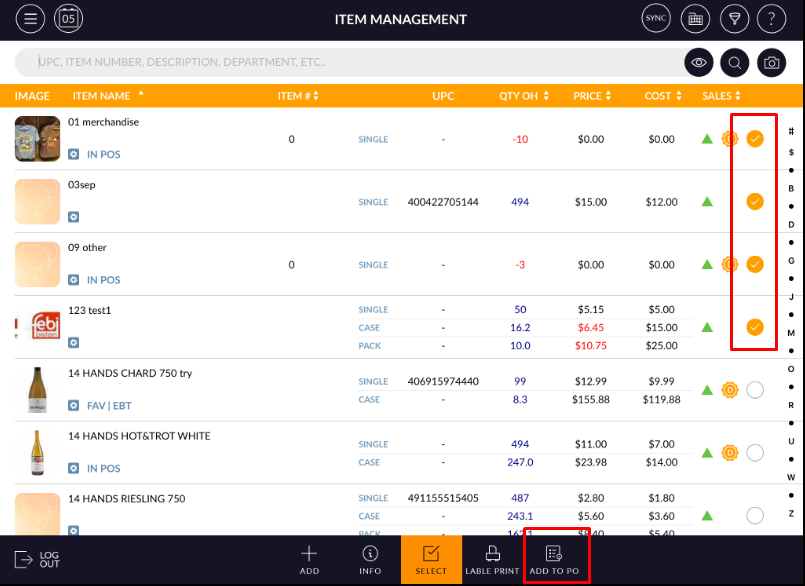
Task: Open the calendar 05 icon
Action: 68,18
